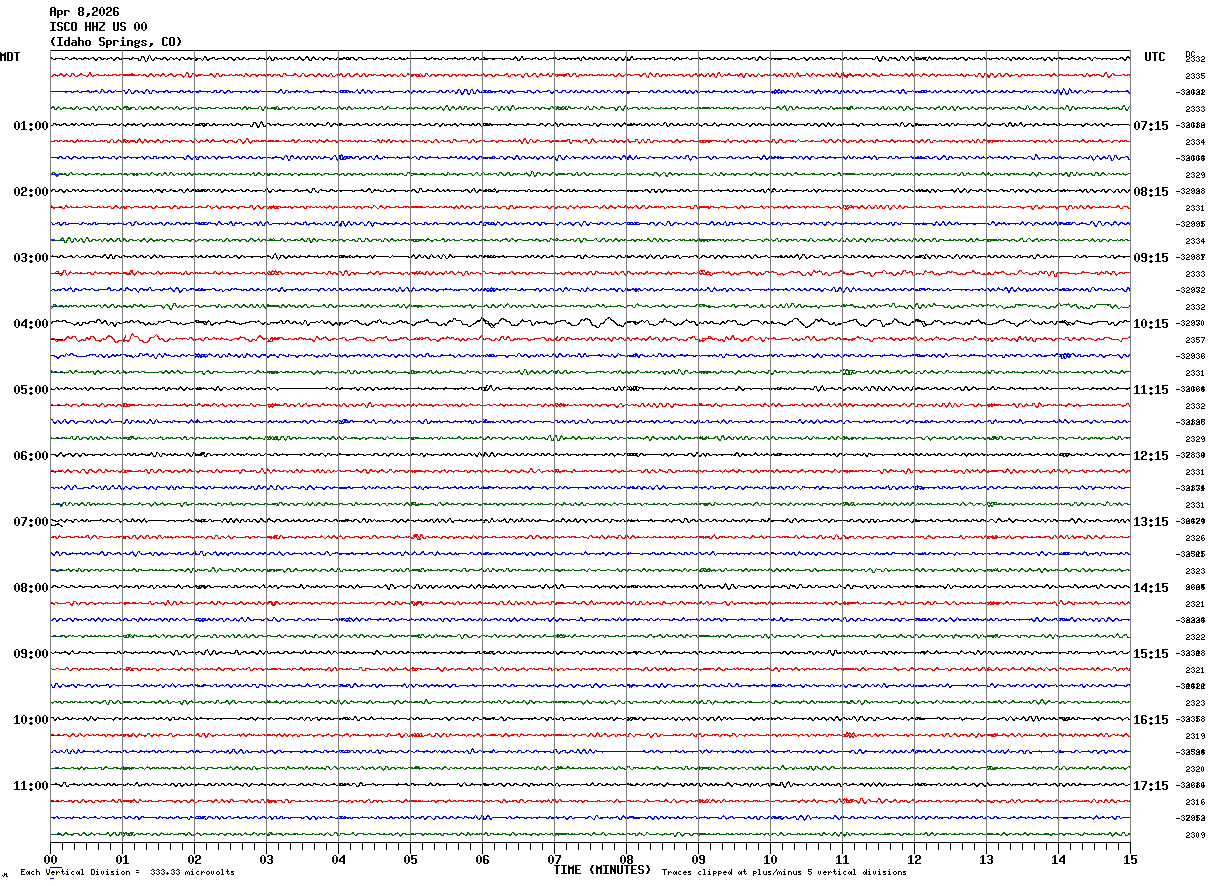
Task: Click the 04:00 MDT row label
Action: tap(31, 324)
